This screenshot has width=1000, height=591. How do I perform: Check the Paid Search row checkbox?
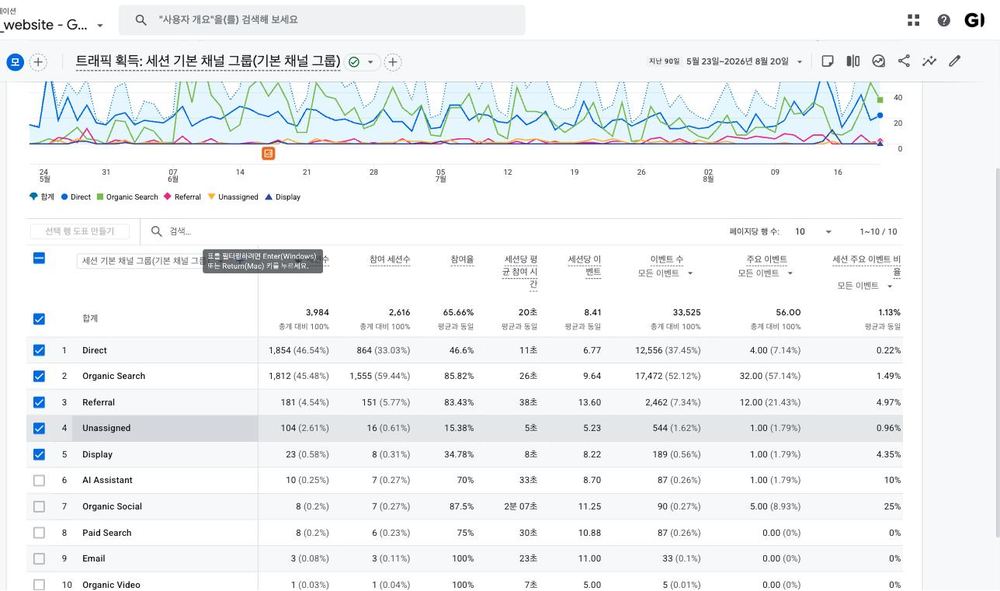39,532
